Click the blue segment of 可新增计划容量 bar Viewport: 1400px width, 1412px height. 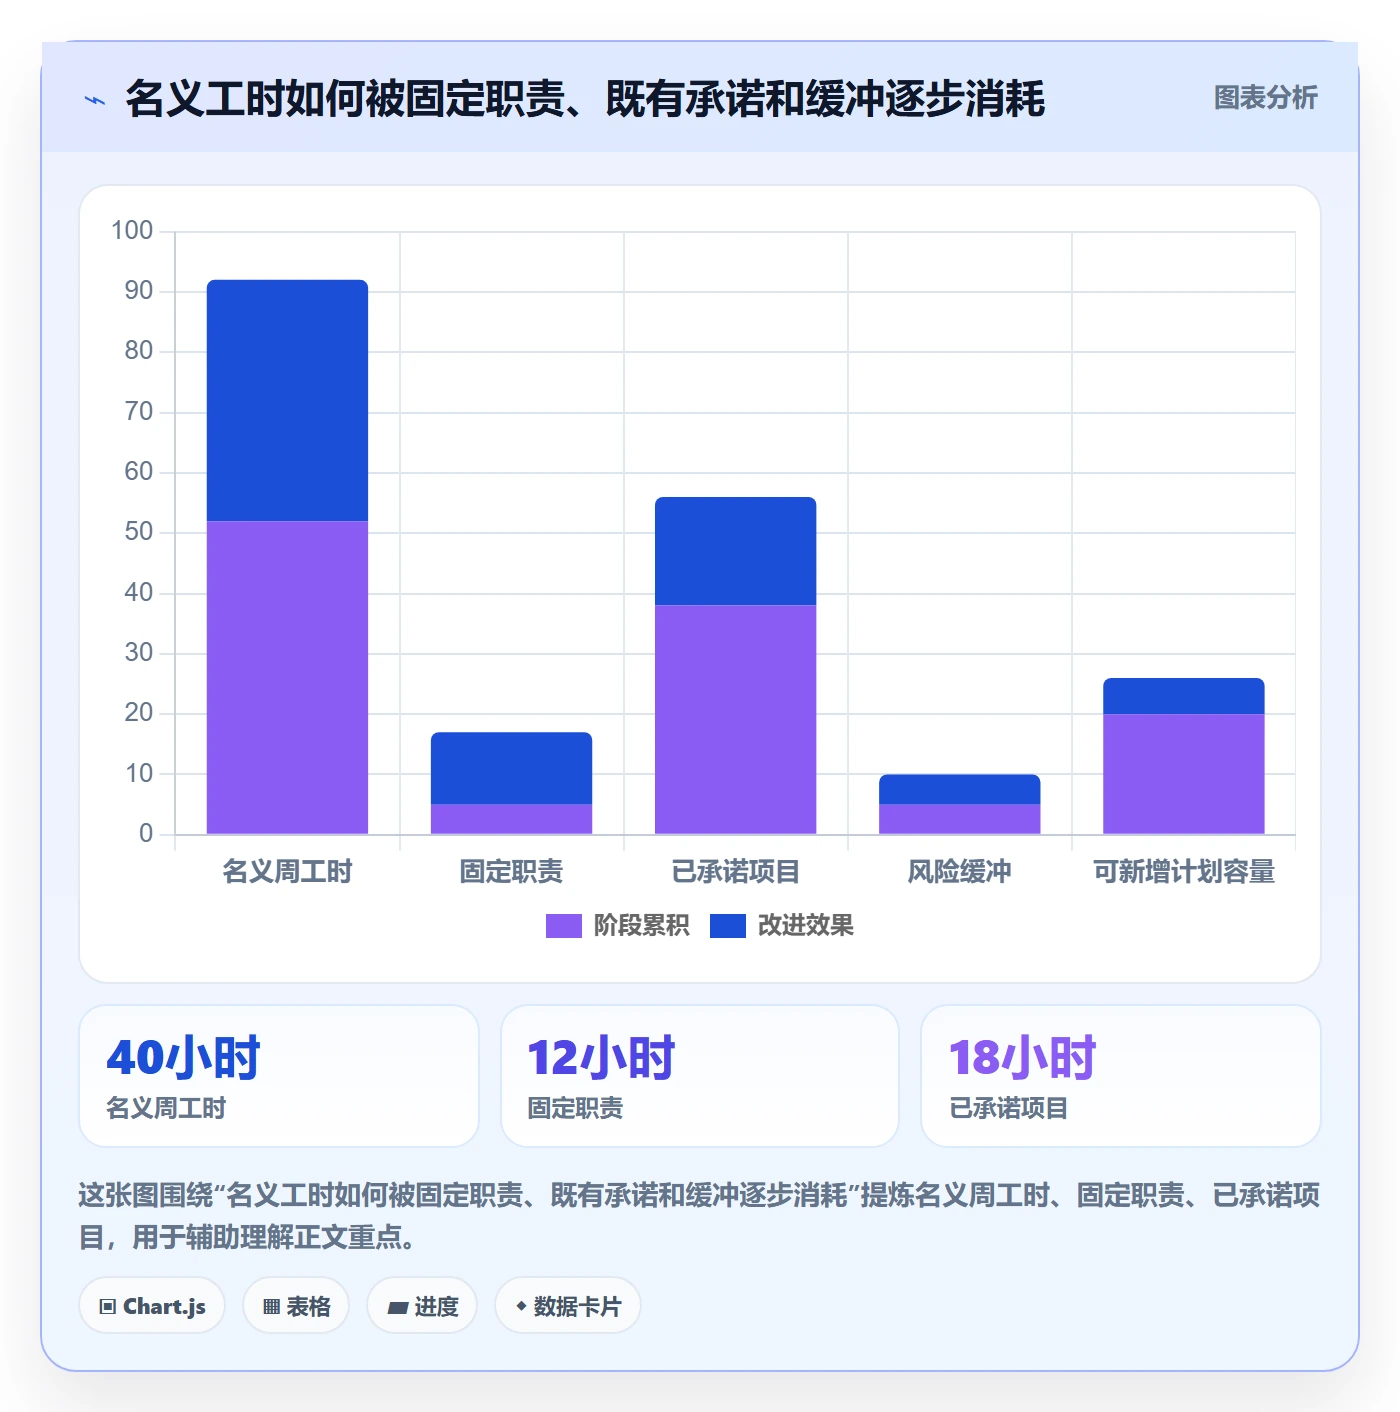[1183, 696]
